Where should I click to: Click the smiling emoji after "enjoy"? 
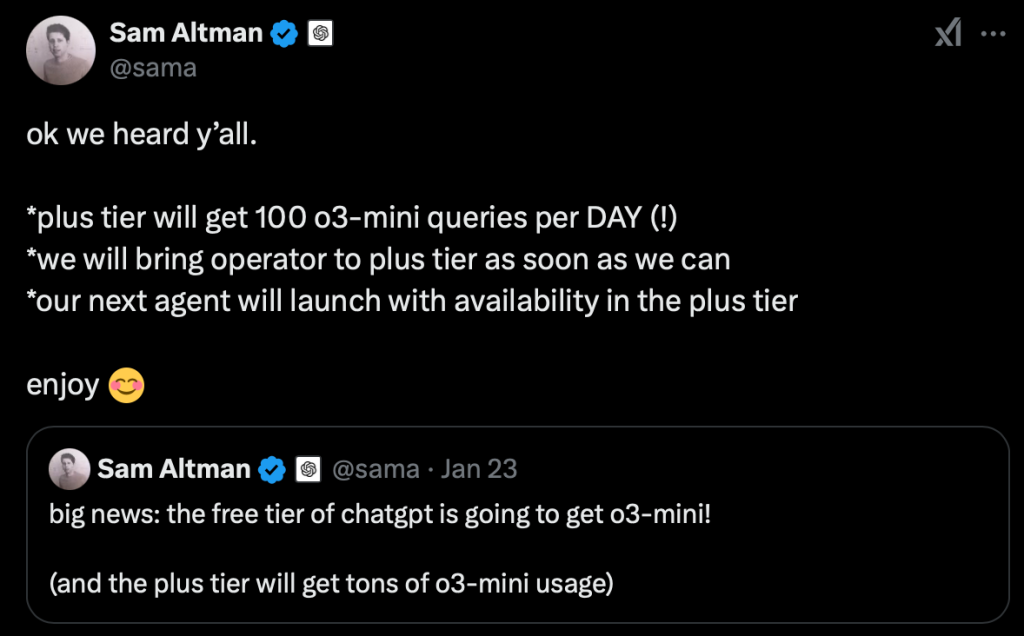[x=126, y=386]
